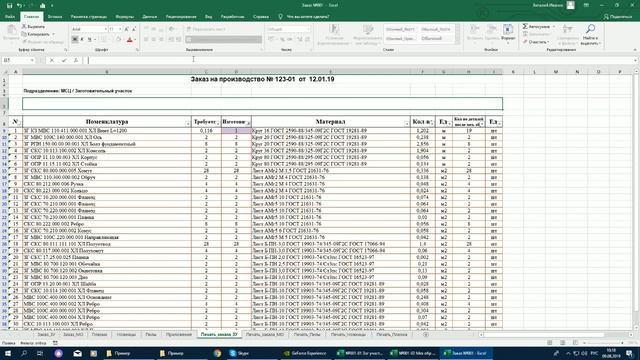The height and width of the screenshot is (360, 640).
Task: Open Insert Function fx dialog
Action: 76,60
